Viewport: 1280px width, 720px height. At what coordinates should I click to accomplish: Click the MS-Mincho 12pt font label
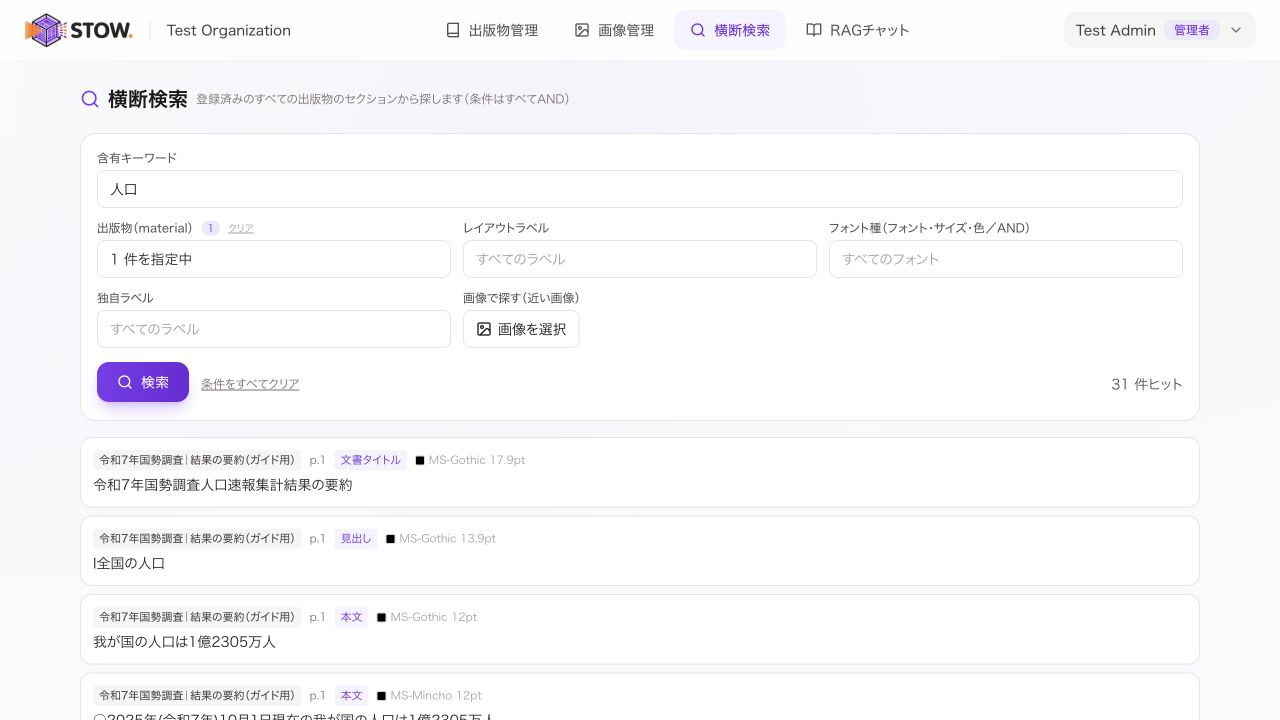(x=436, y=695)
